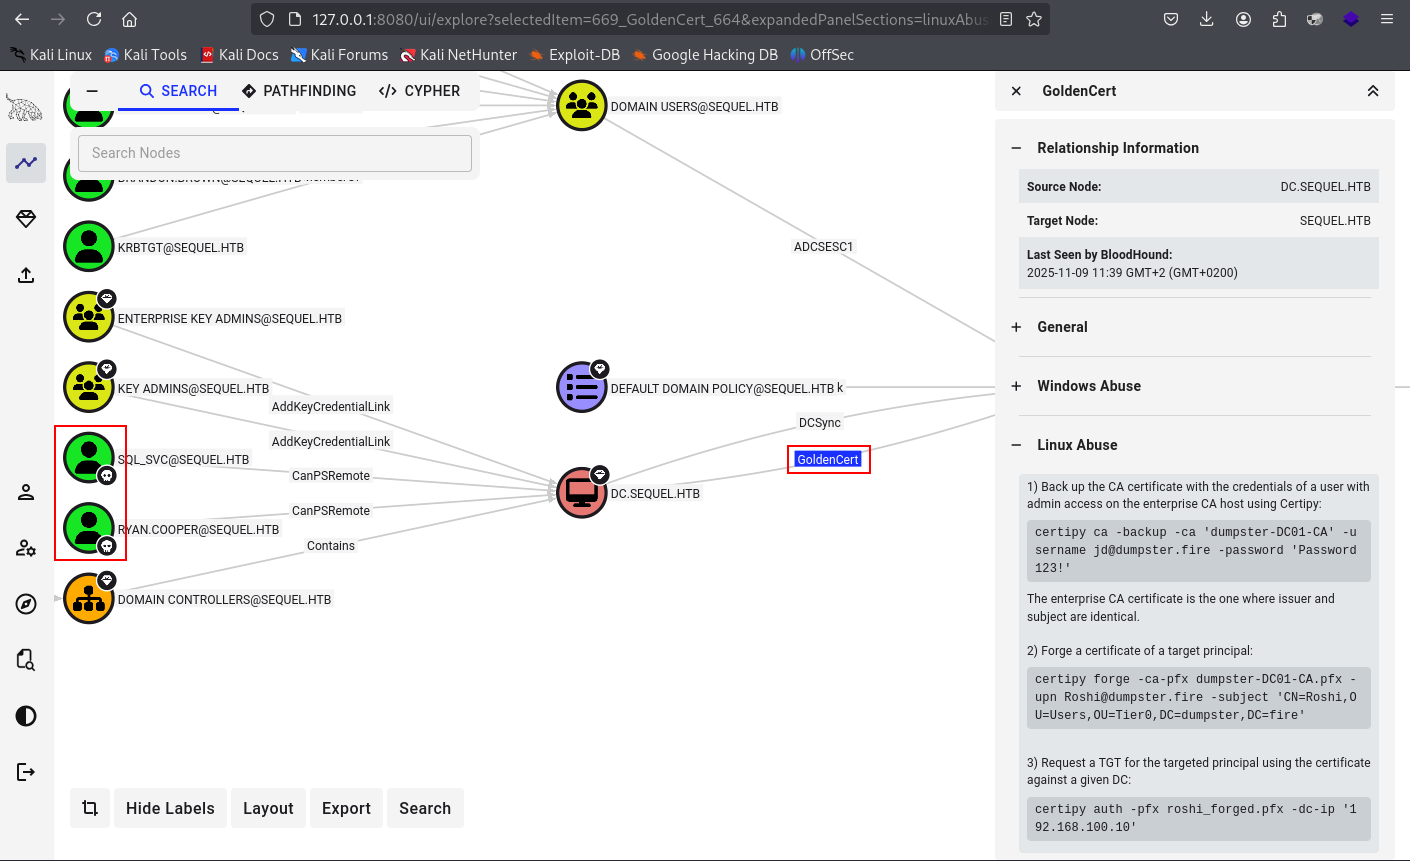This screenshot has width=1410, height=861.
Task: Close the GoldenCert details panel
Action: coord(1016,91)
